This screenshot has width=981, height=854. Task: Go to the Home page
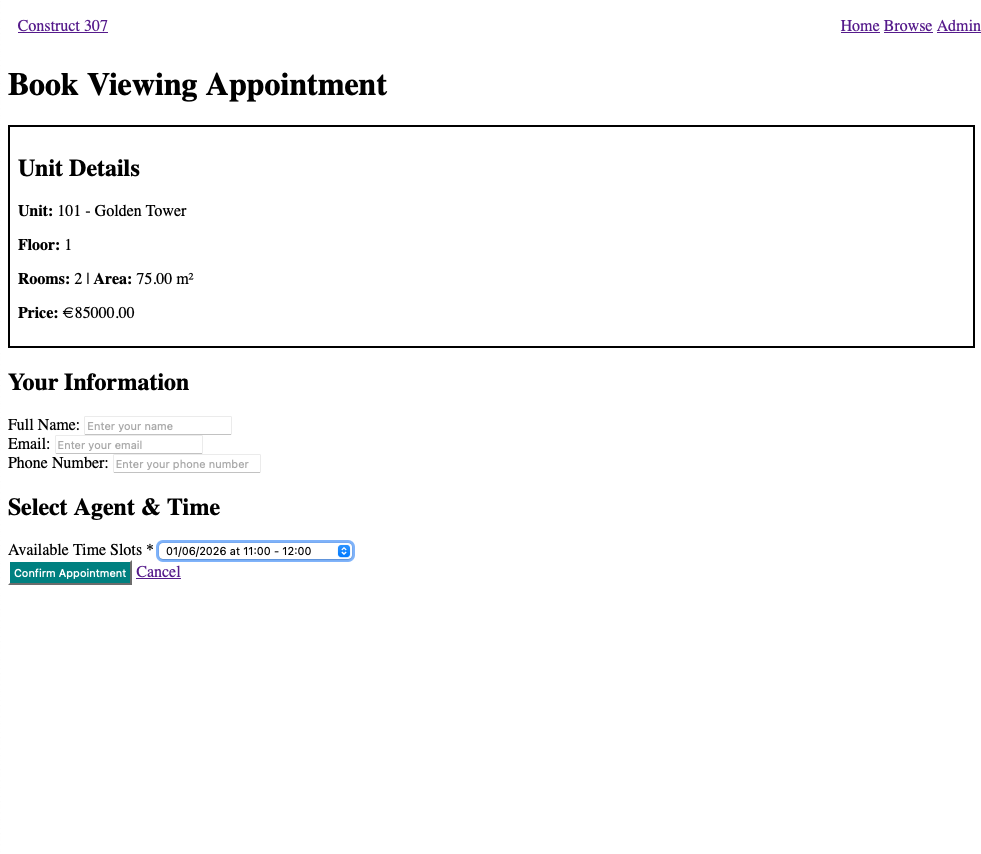click(859, 26)
